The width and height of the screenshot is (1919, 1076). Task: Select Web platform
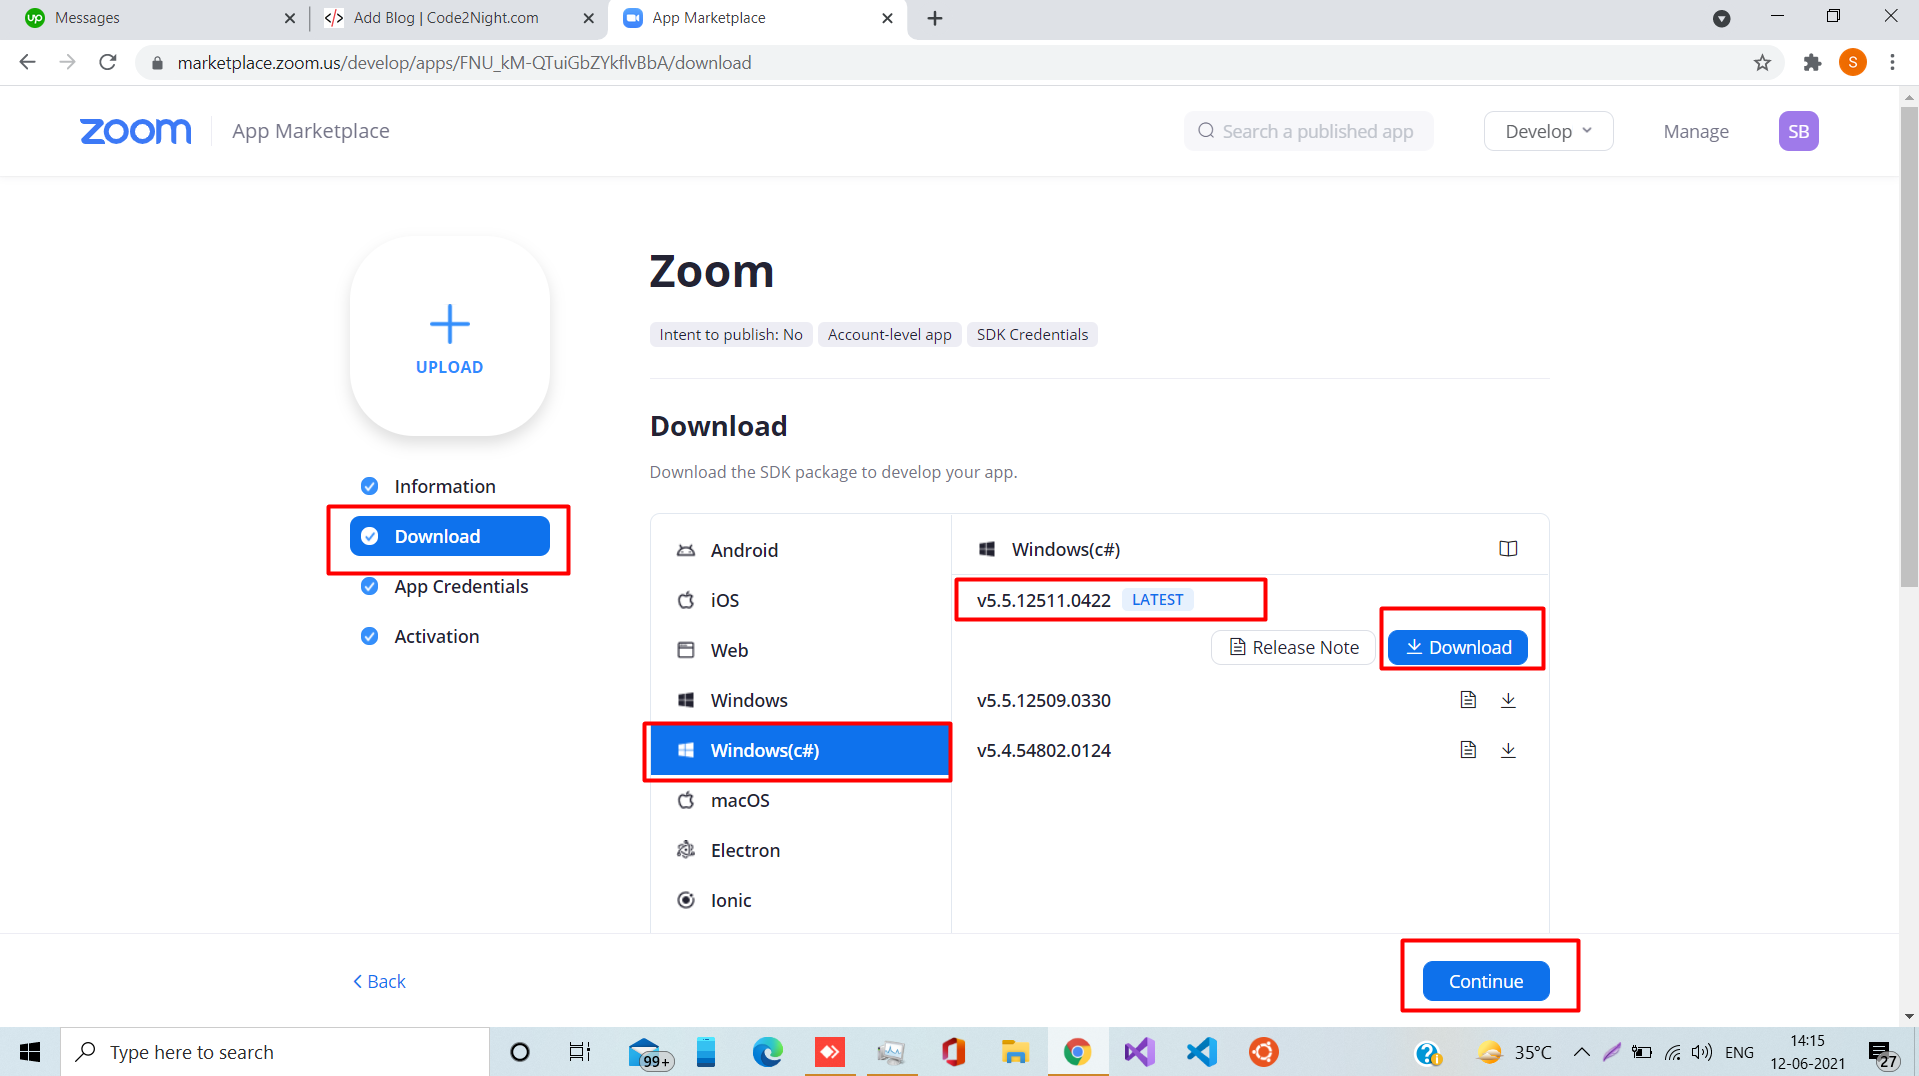point(800,650)
